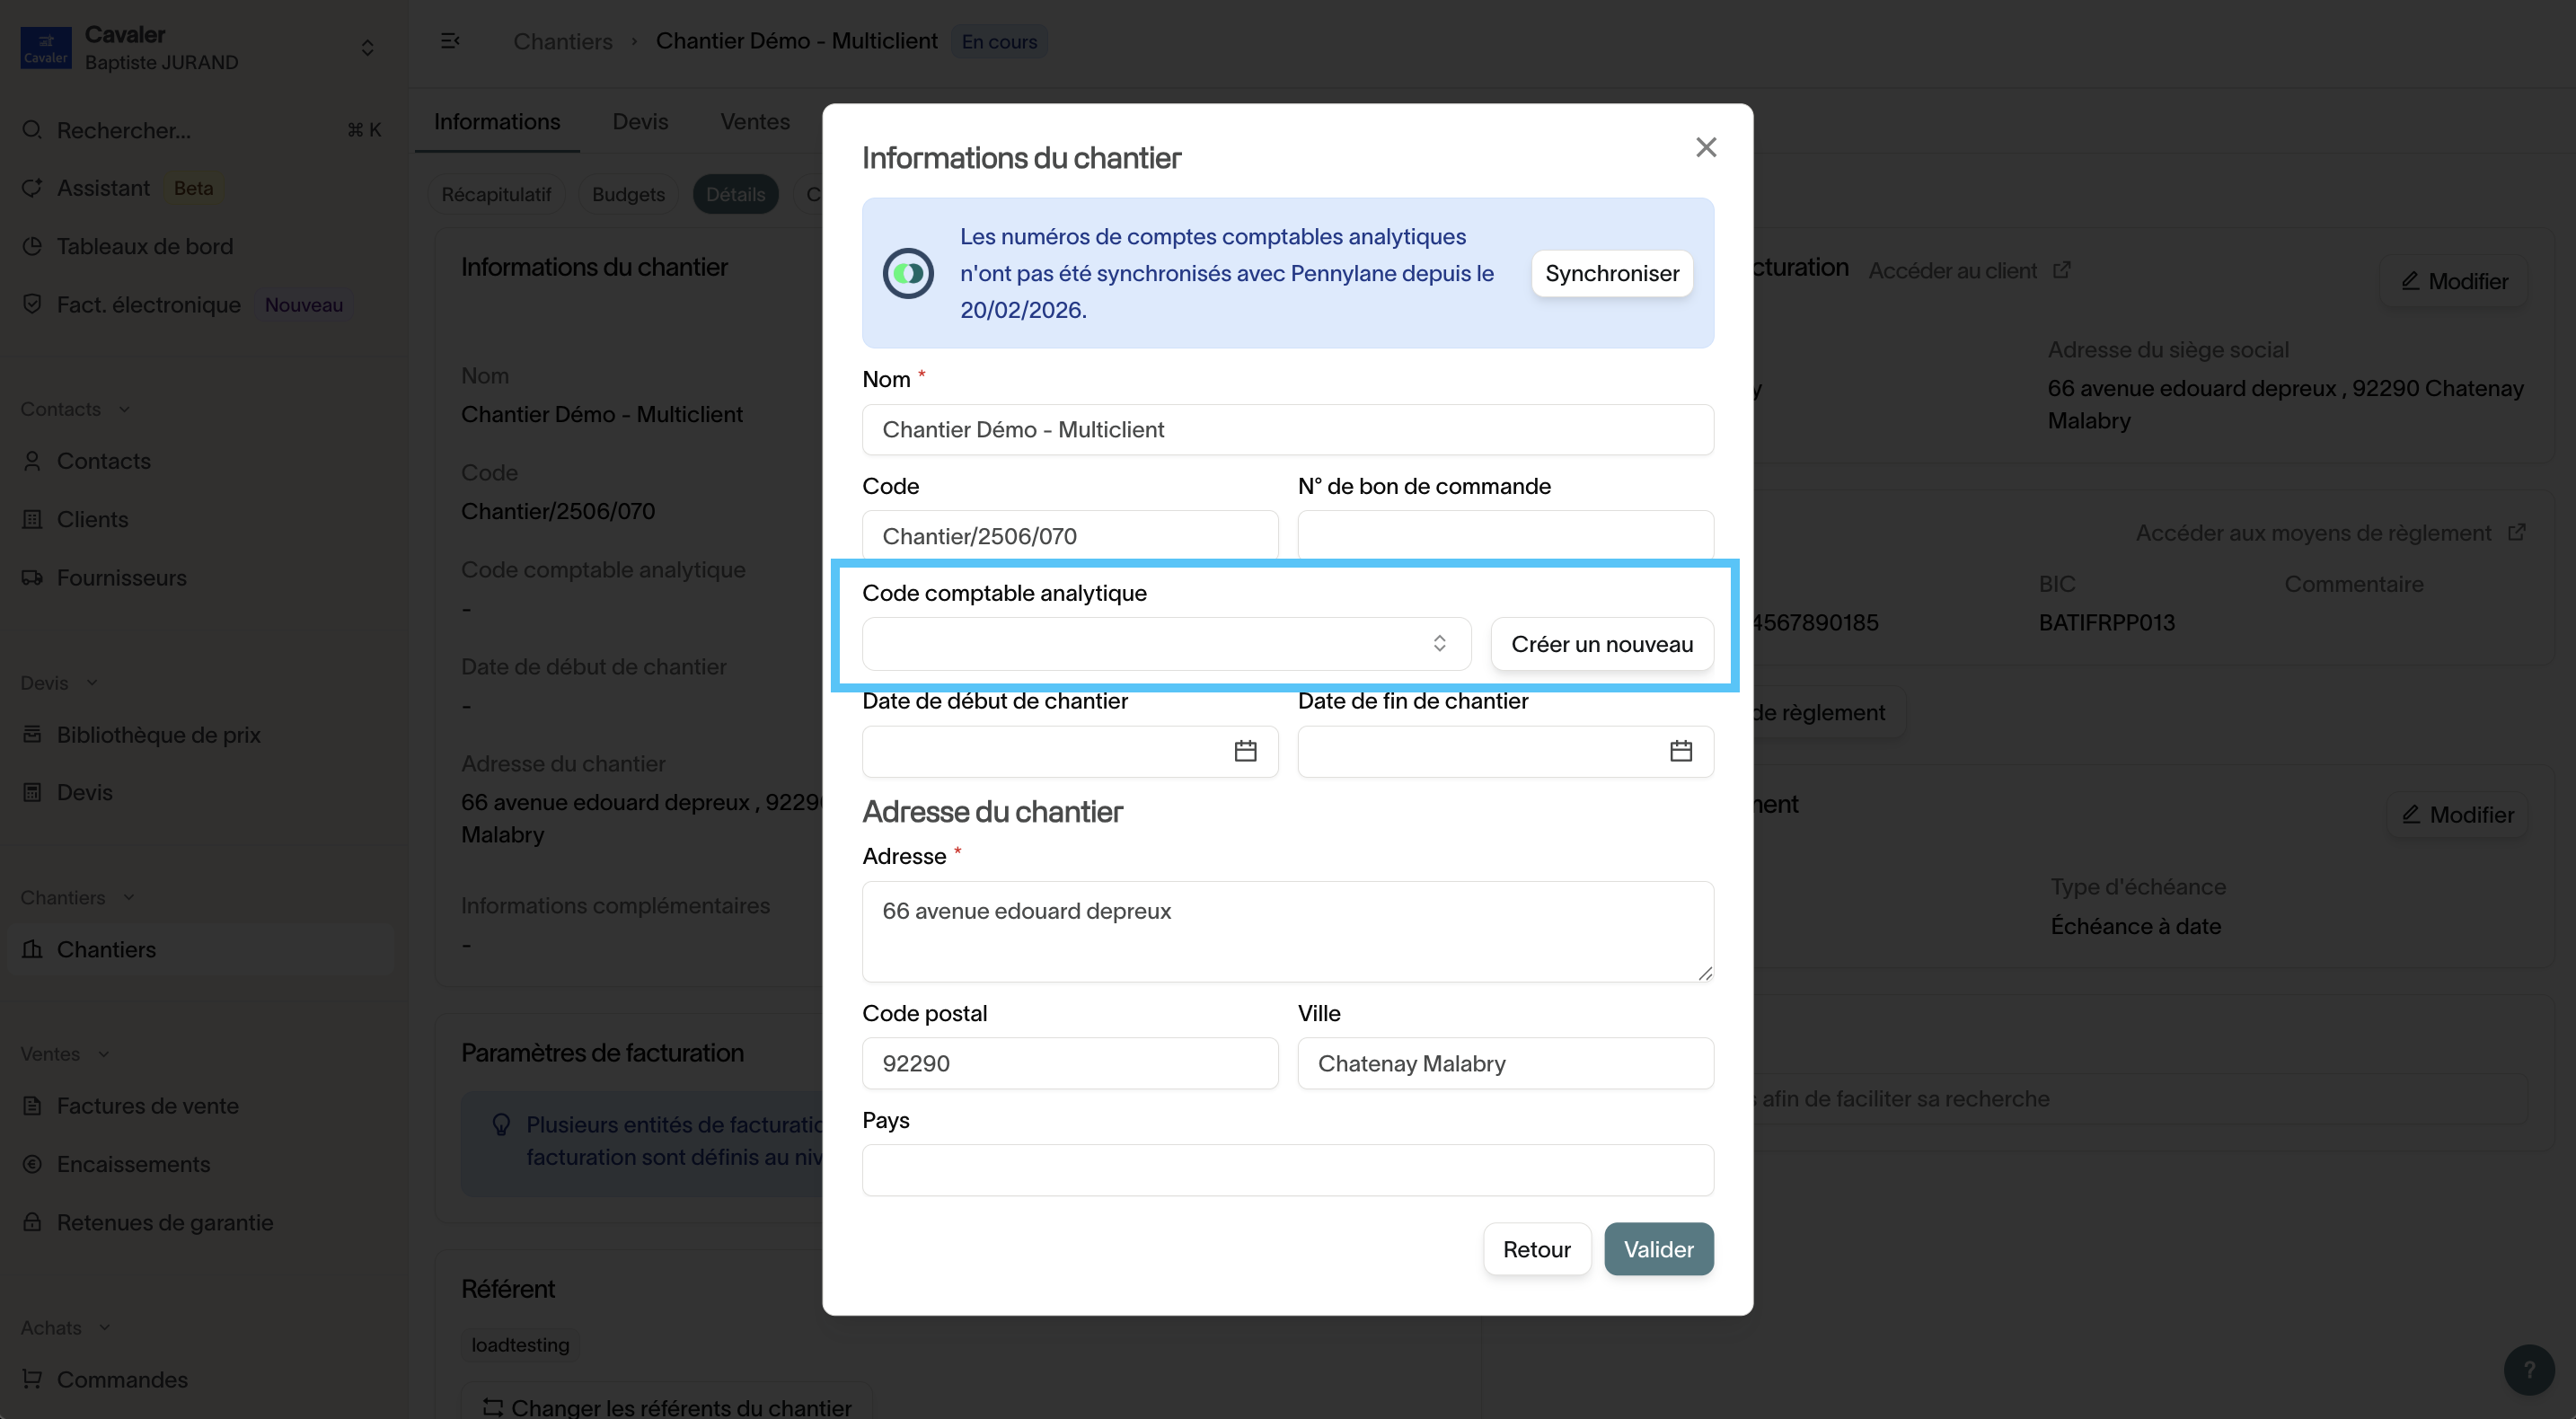Switch to the Devis tab
Screen dimensions: 2576x1419
pyautogui.click(x=640, y=122)
